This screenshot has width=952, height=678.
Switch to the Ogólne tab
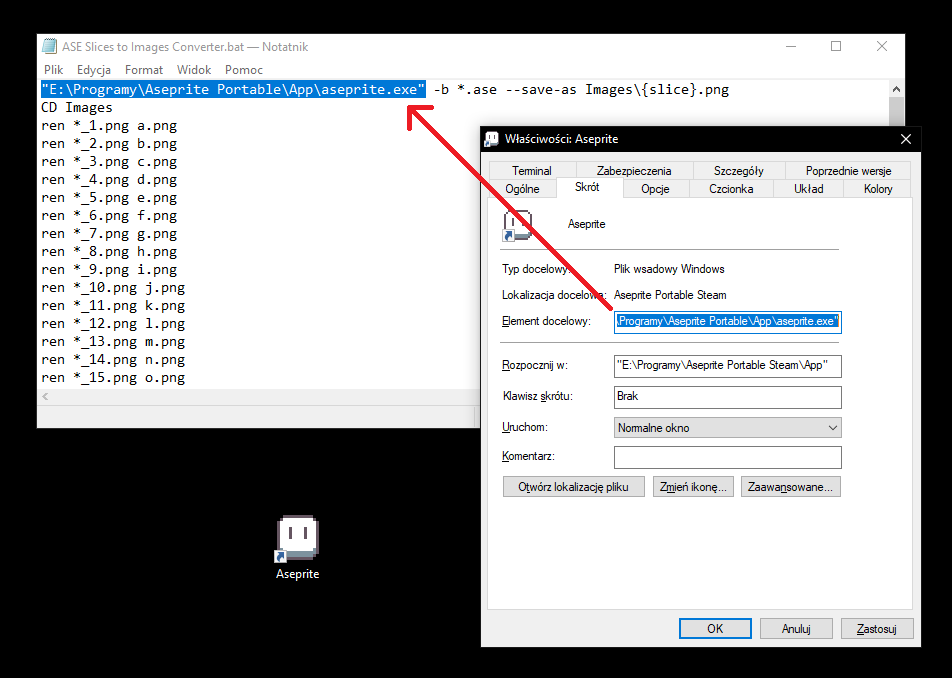point(522,189)
